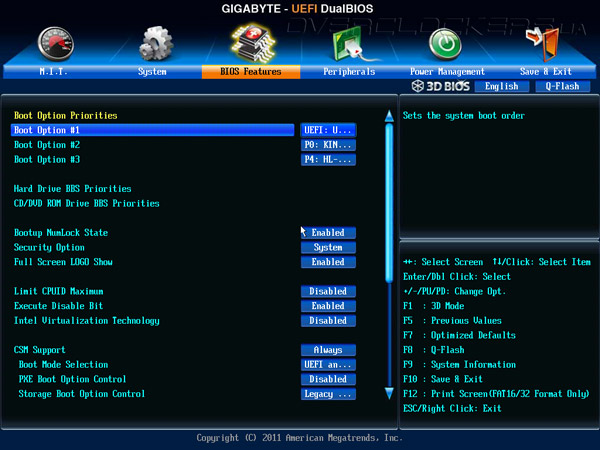
Task: Toggle Limit CPUID Maximum Disabled value
Action: tap(328, 291)
